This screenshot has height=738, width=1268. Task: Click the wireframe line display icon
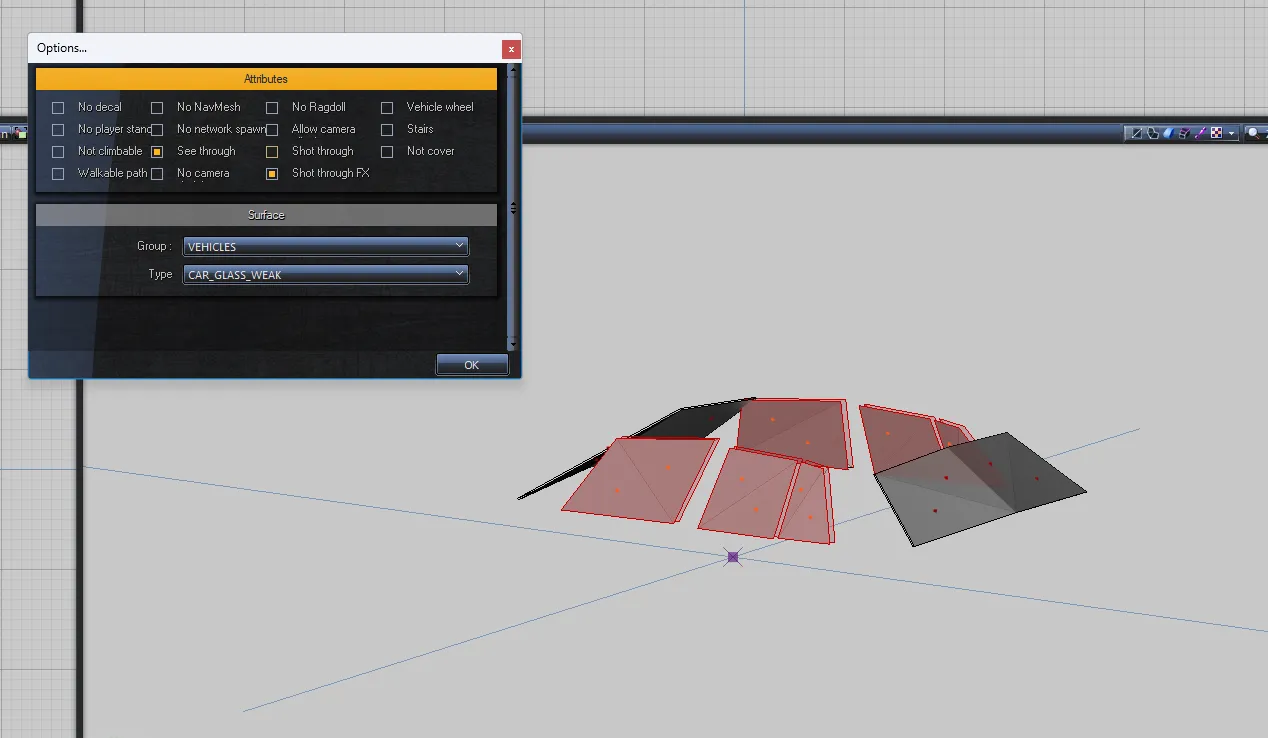click(x=1136, y=133)
